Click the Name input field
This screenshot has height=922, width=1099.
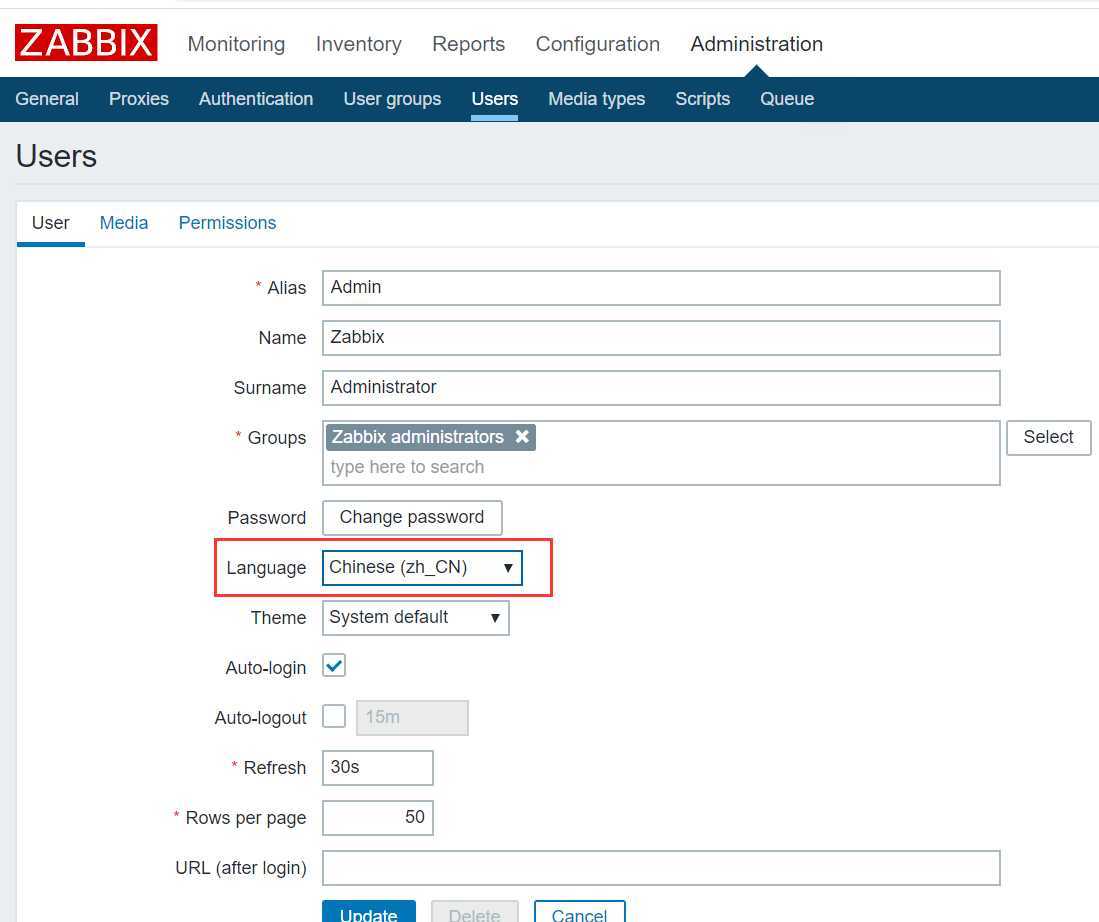(661, 337)
